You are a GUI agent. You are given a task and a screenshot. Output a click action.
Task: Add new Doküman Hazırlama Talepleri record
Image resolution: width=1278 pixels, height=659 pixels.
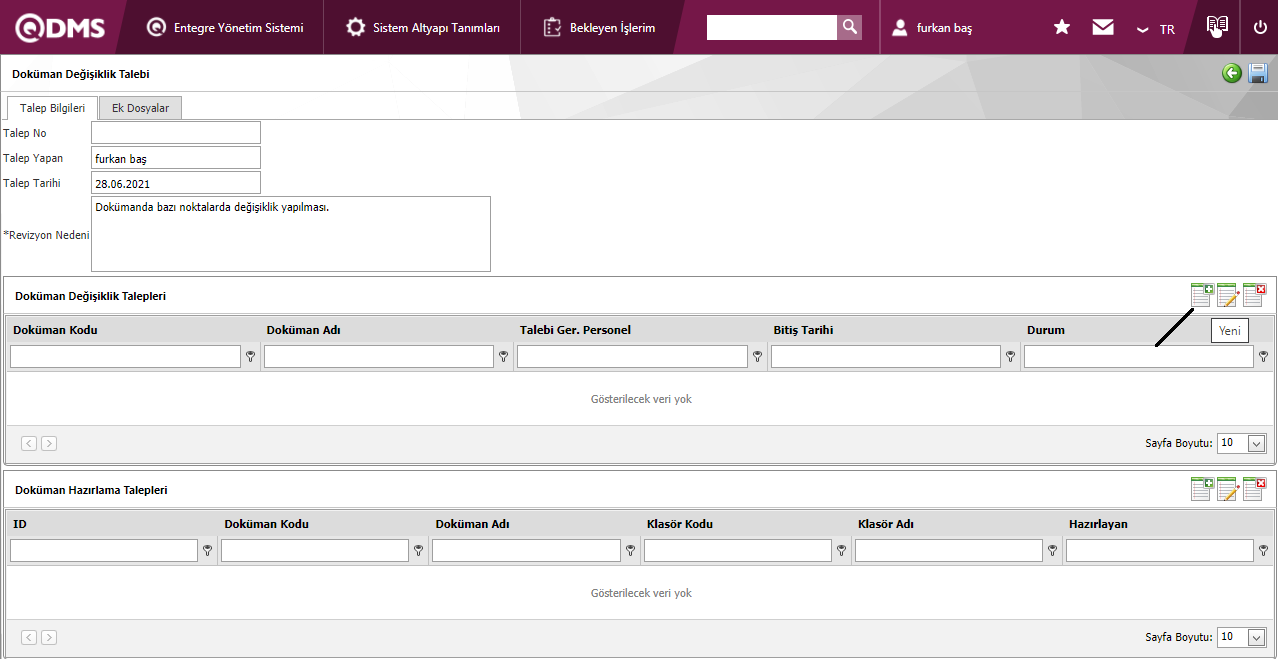click(1201, 489)
